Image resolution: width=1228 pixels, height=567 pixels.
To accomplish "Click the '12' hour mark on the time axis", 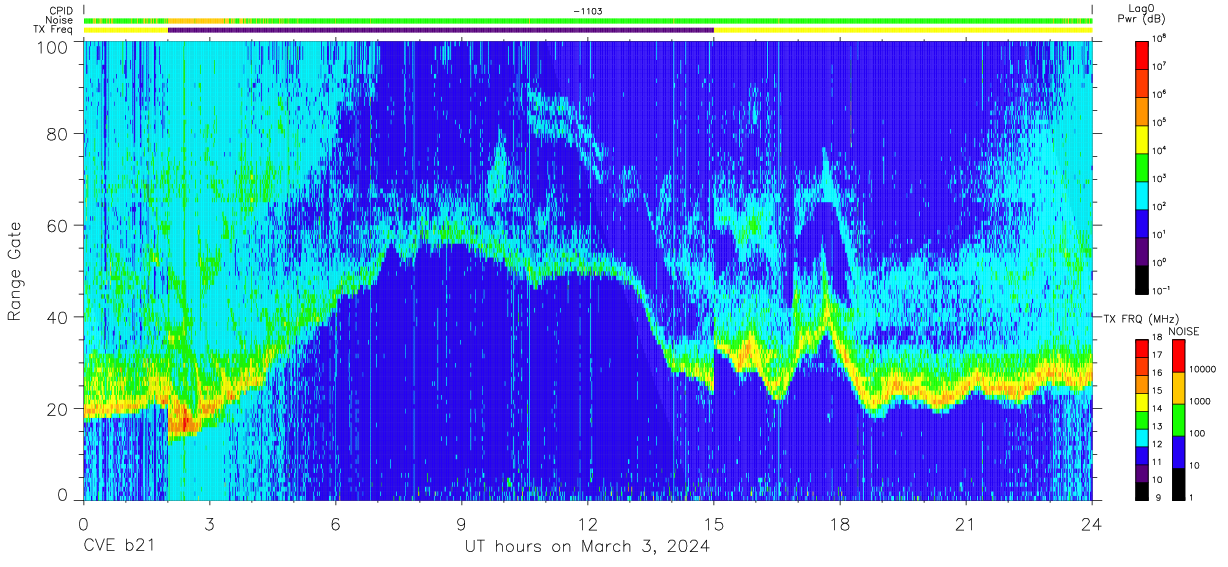I will click(588, 523).
